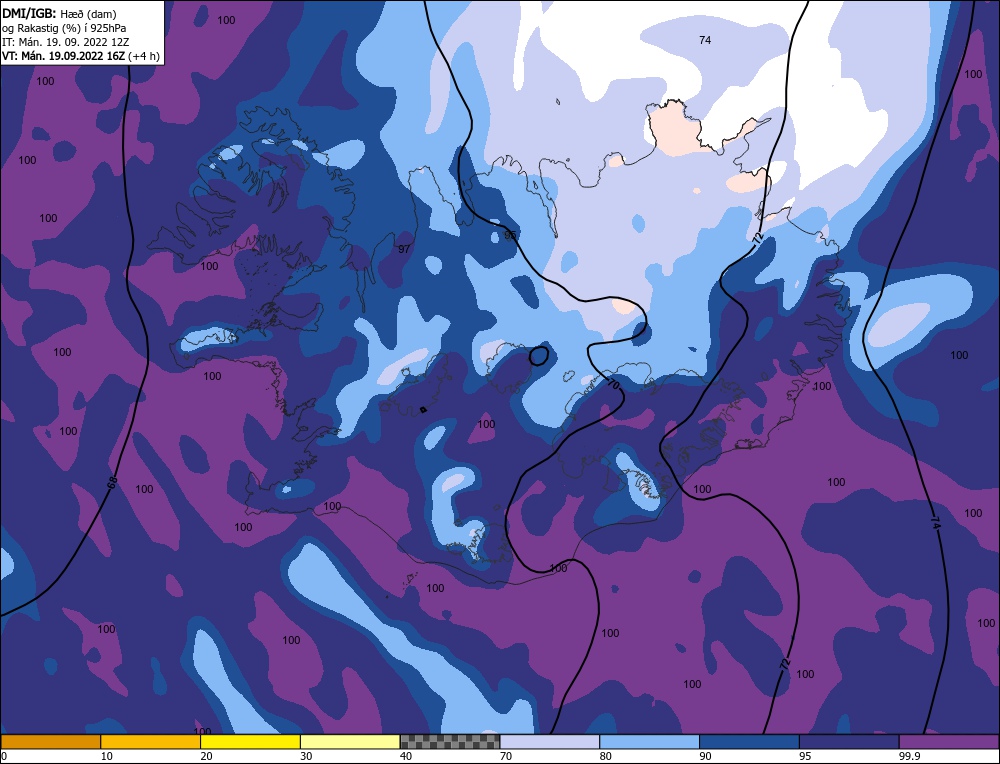1000x764 pixels.
Task: Click the '(+4 h)' forecast offset text
Action: coord(144,56)
